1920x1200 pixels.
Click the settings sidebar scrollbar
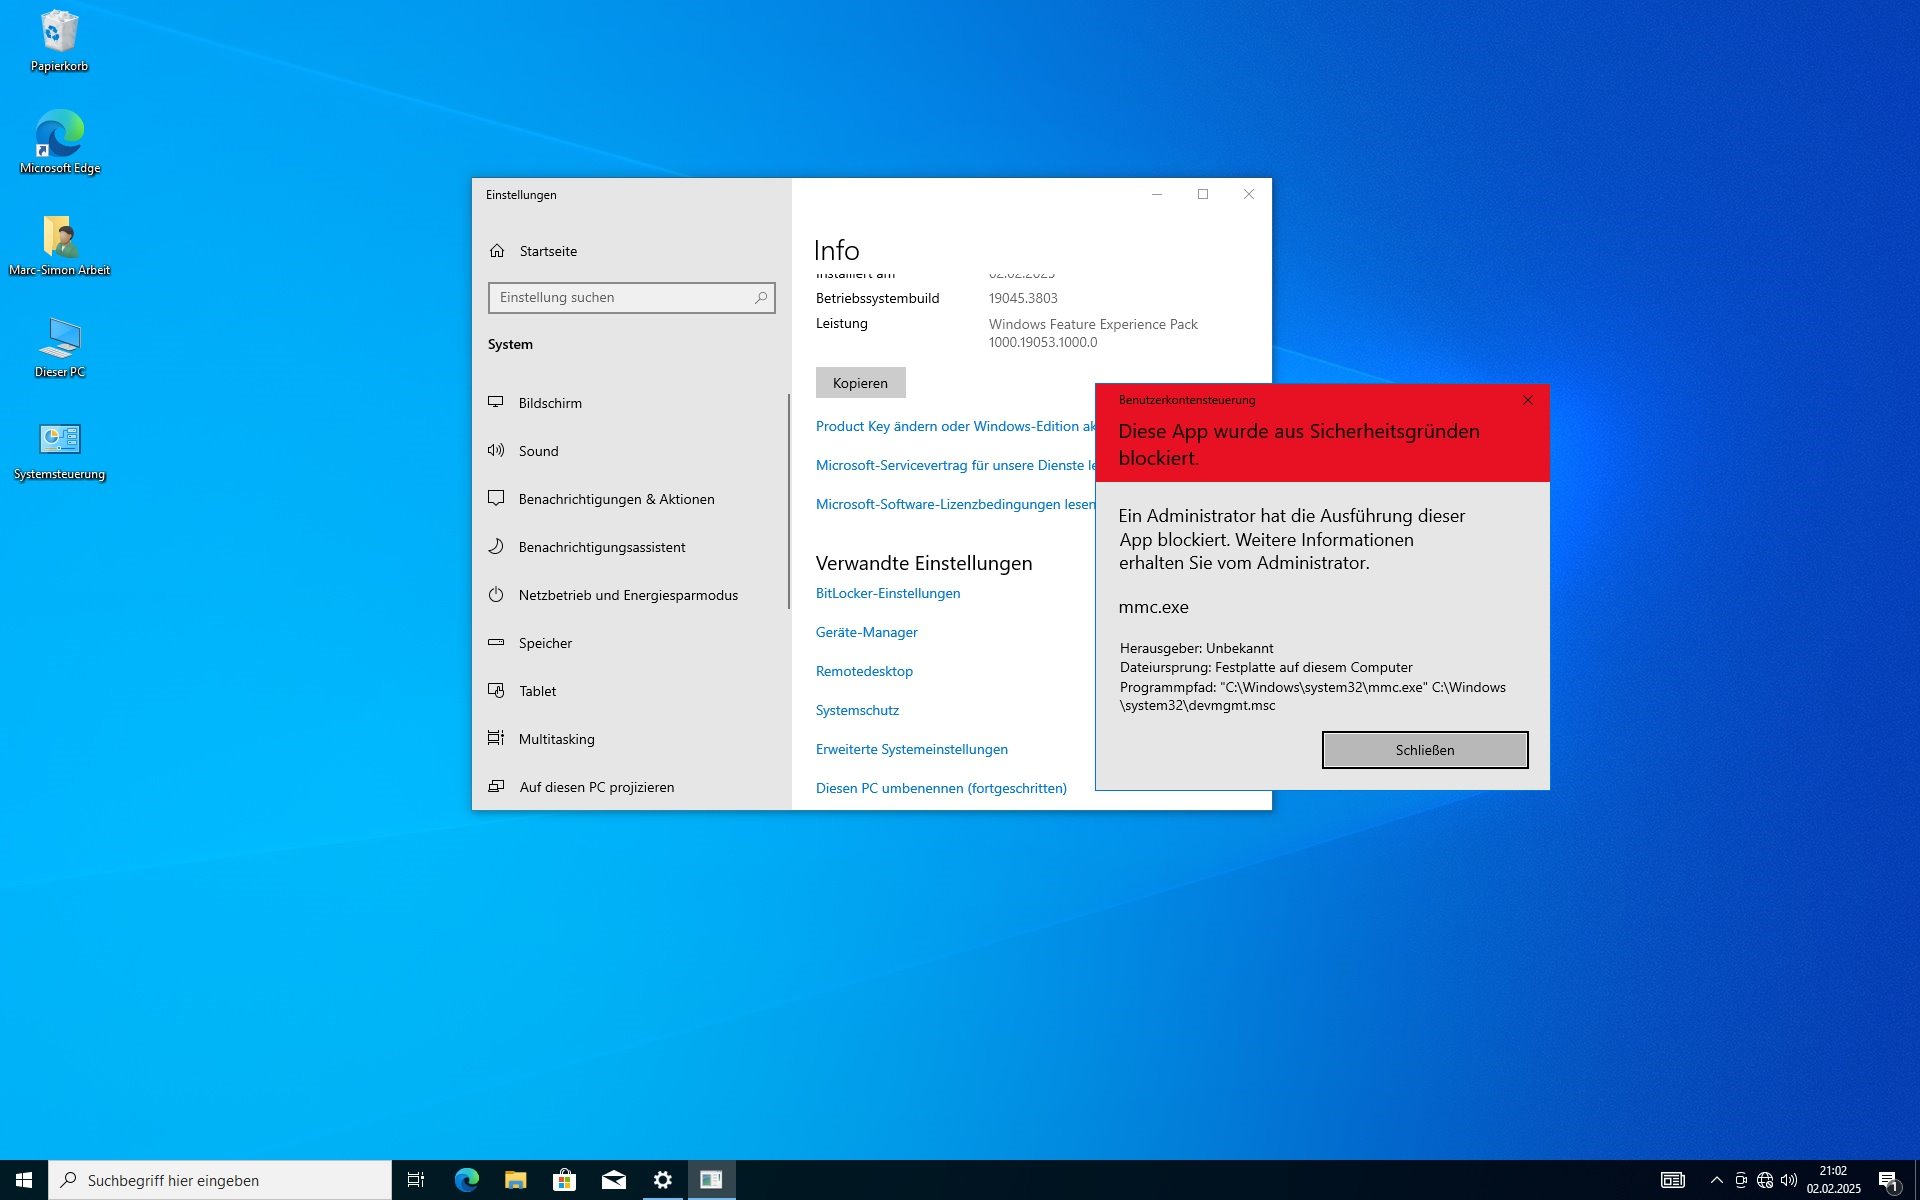point(788,500)
